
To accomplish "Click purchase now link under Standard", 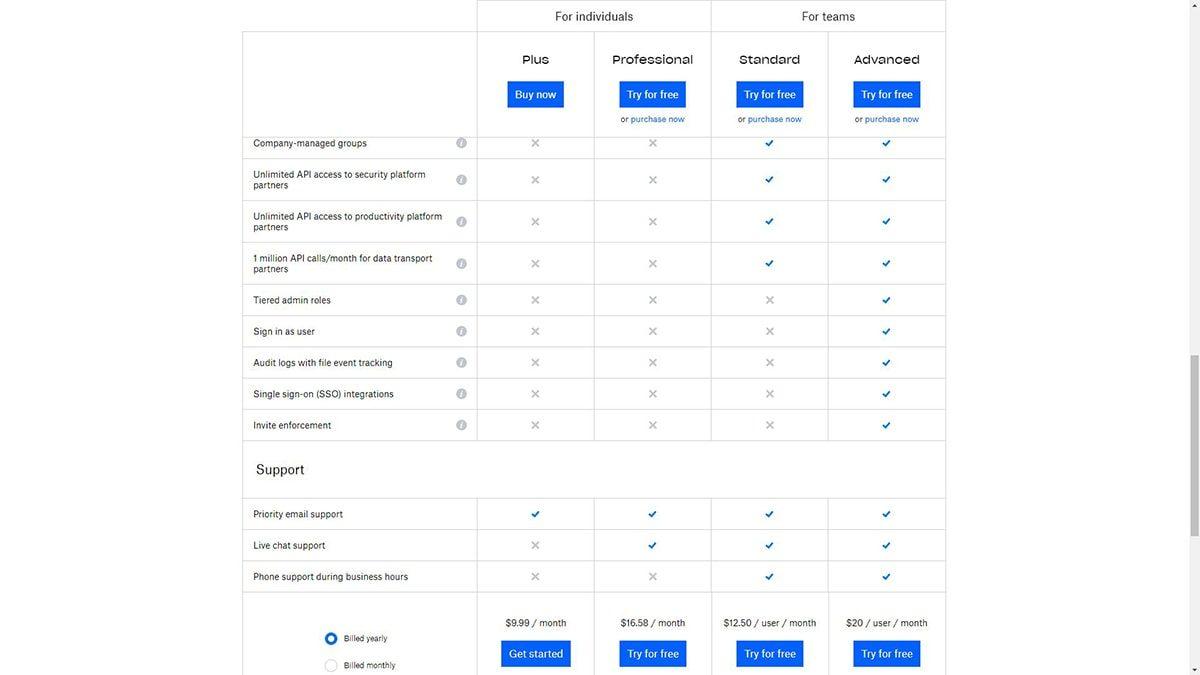I will [x=774, y=119].
